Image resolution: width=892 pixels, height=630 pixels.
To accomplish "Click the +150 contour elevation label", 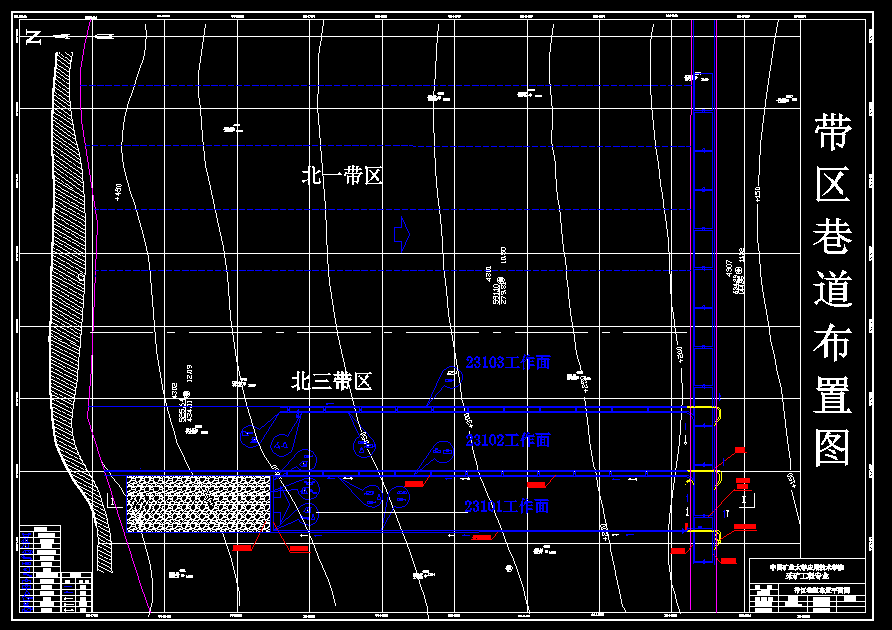I will (x=757, y=194).
